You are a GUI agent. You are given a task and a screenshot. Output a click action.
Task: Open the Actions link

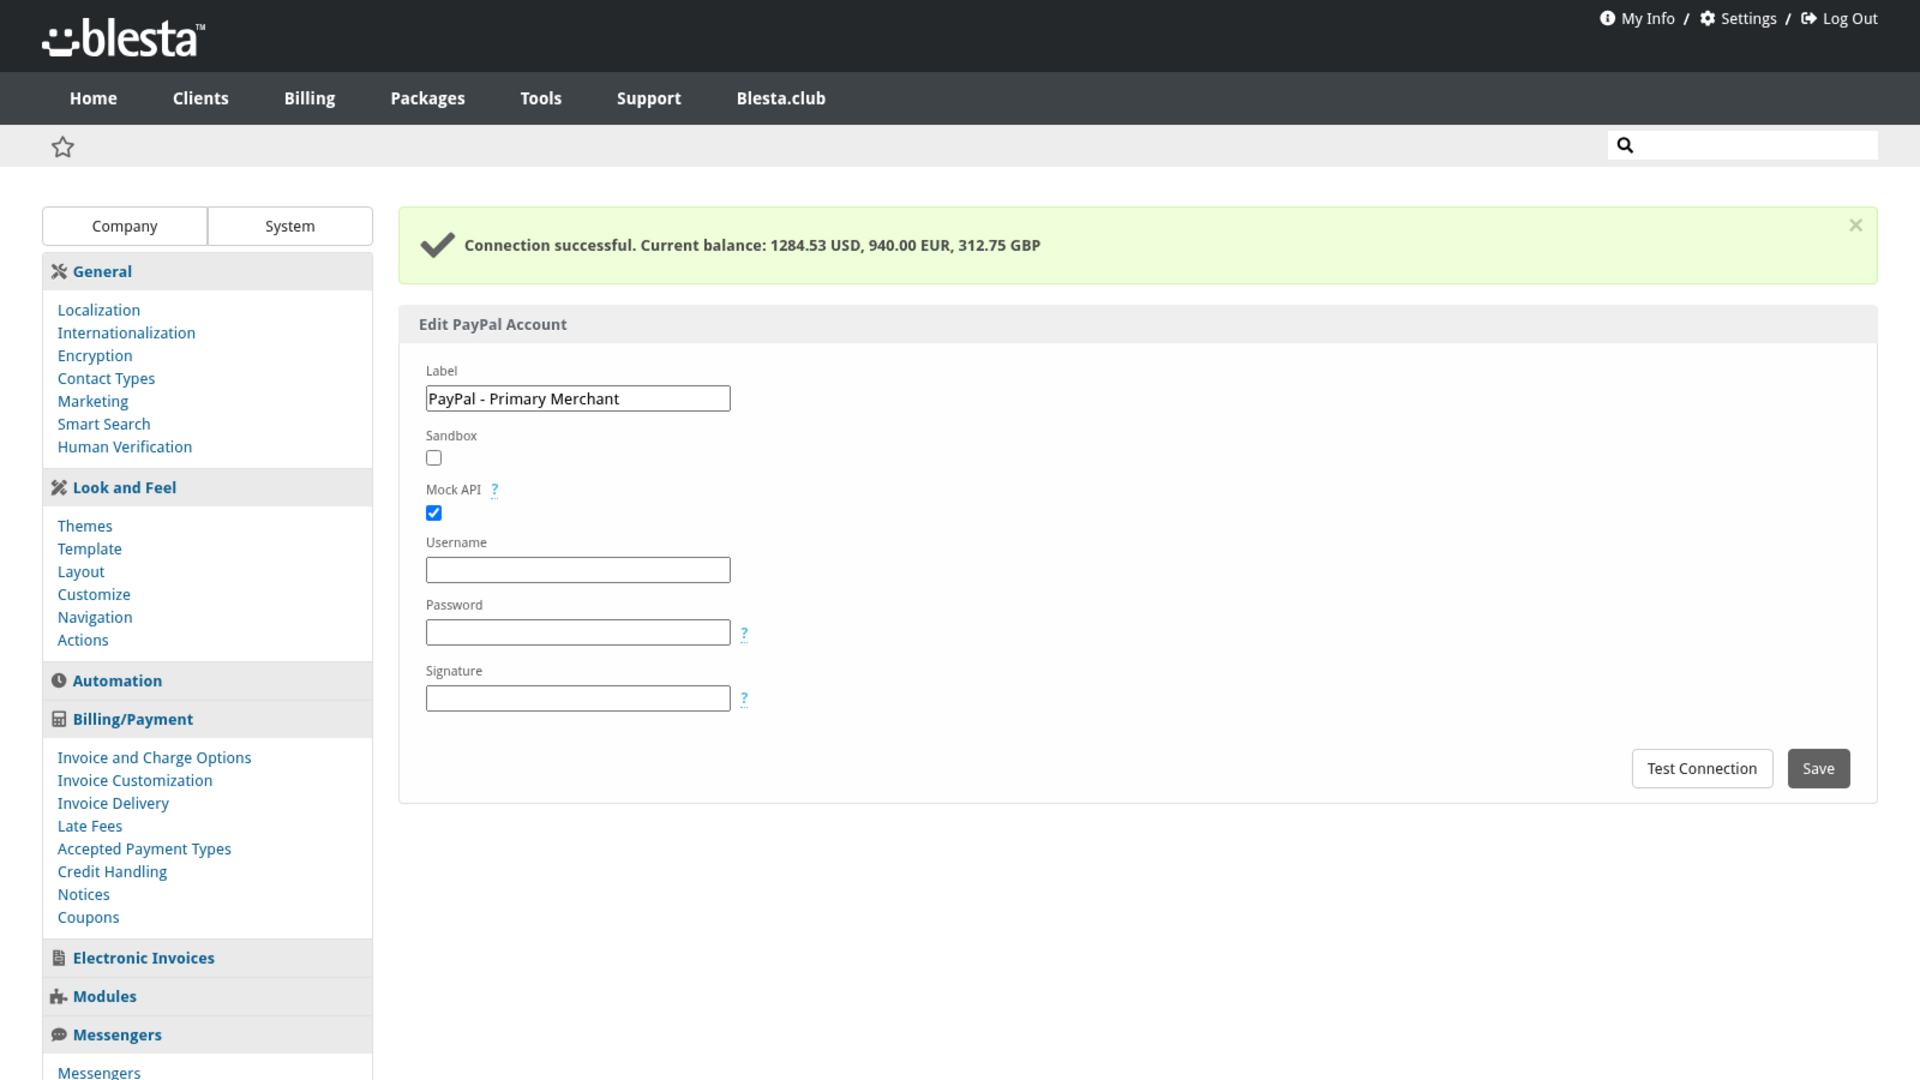click(83, 641)
